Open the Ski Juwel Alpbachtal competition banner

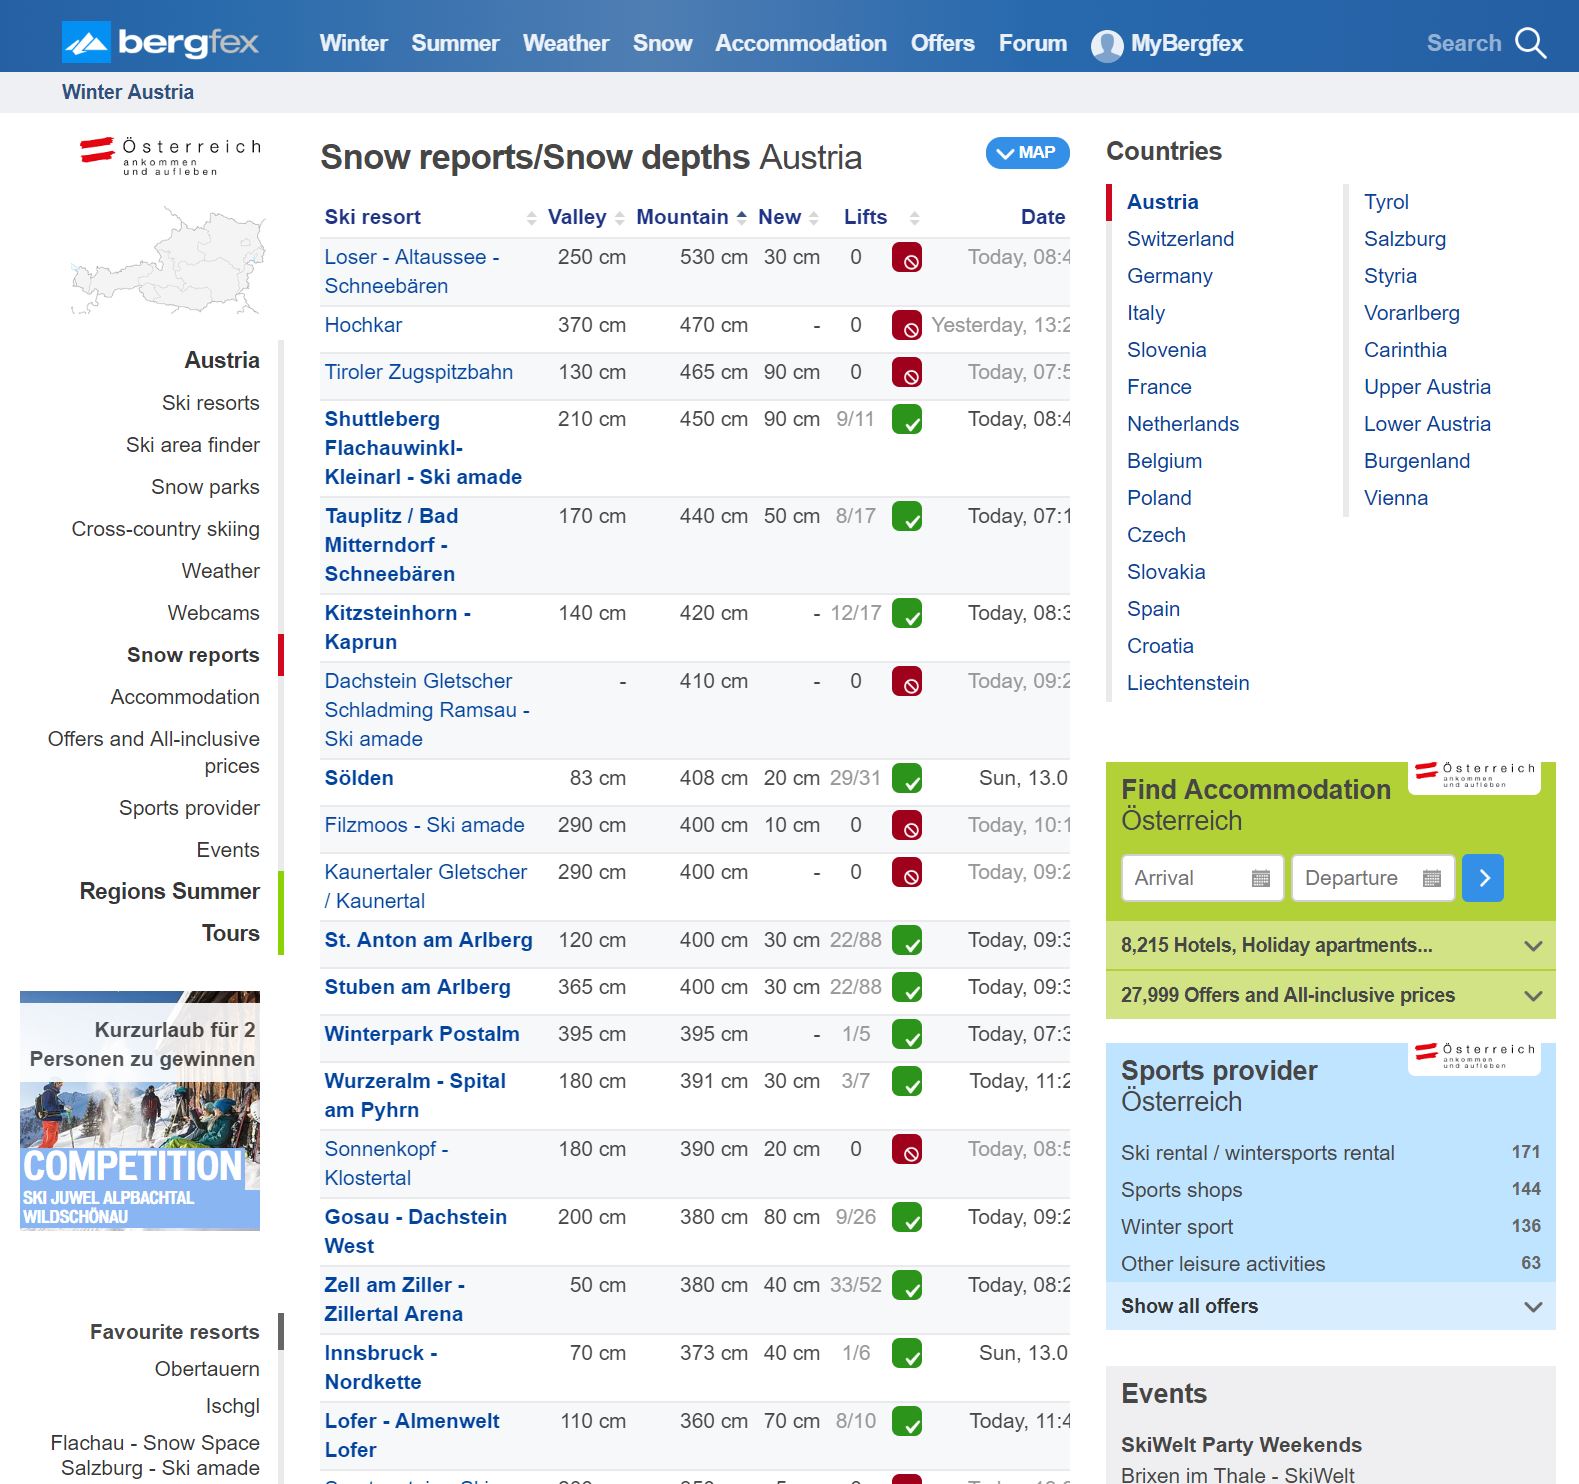[140, 1110]
